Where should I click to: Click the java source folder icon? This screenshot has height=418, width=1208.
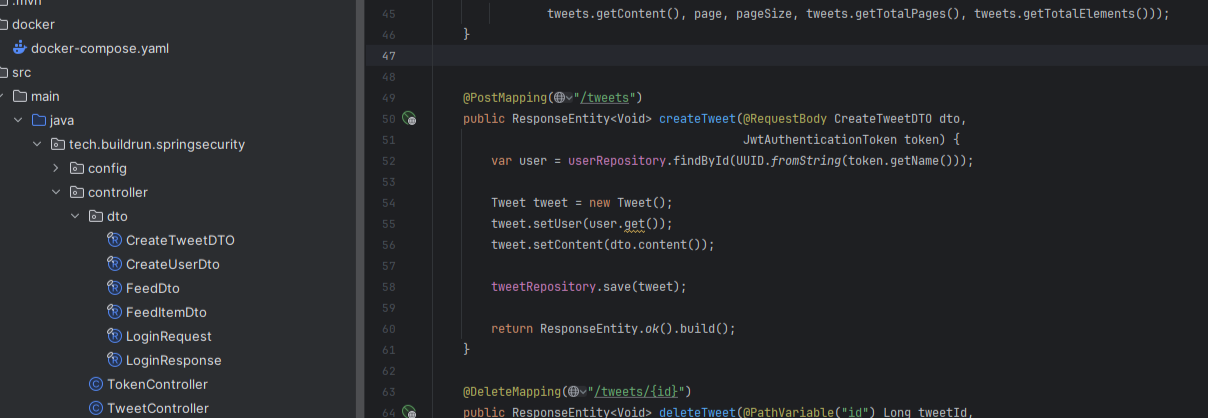pyautogui.click(x=39, y=120)
